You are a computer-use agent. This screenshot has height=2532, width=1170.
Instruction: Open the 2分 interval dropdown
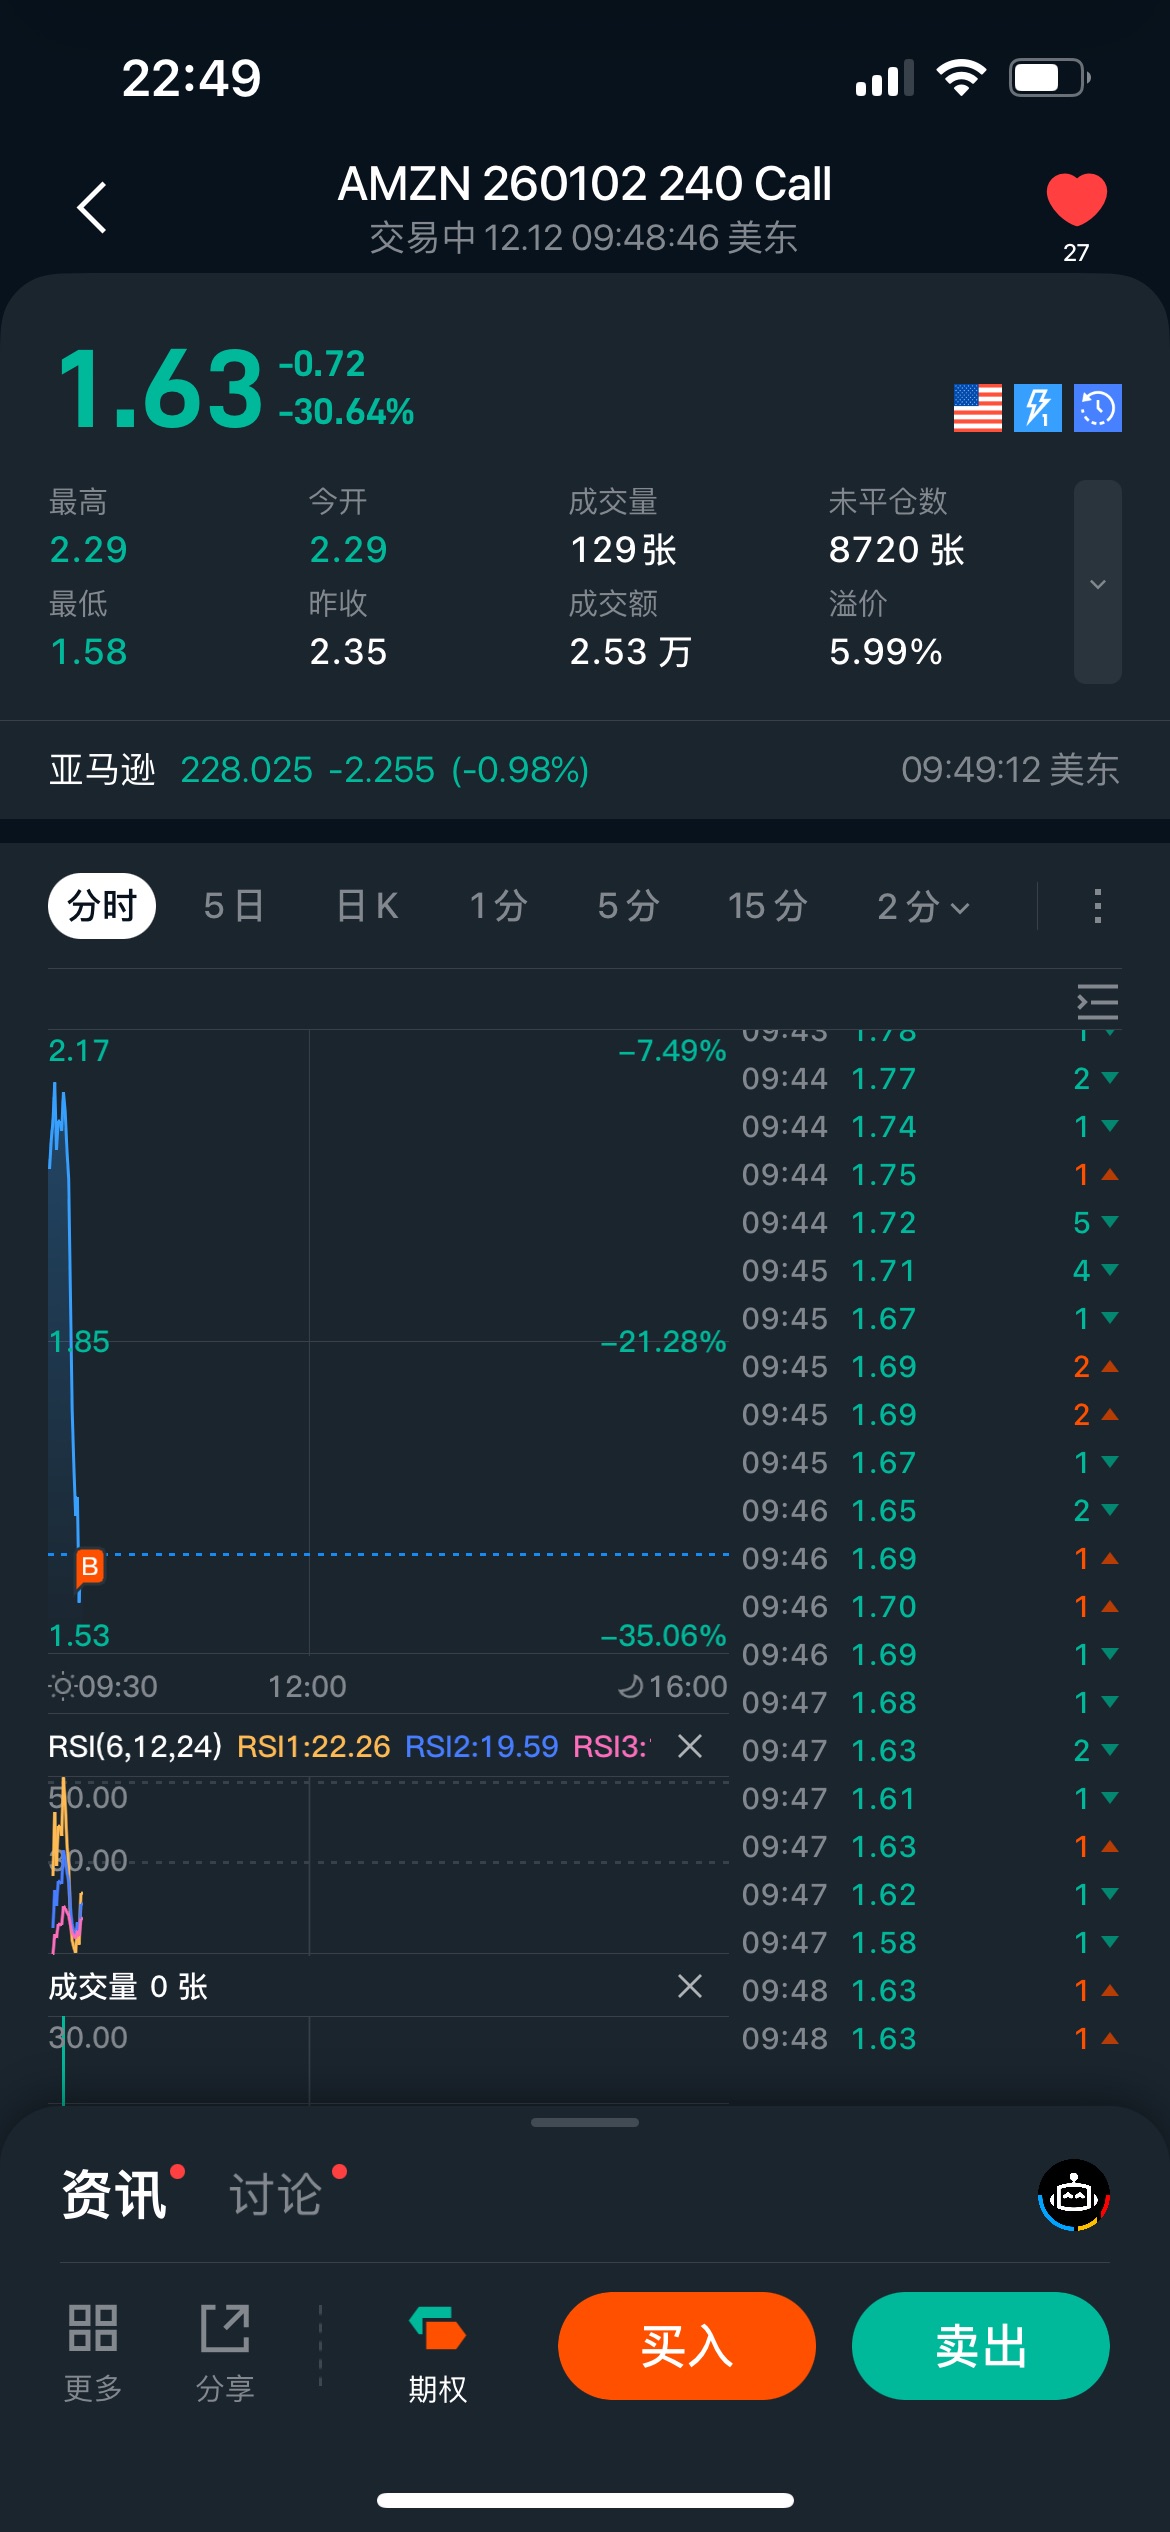(x=922, y=906)
